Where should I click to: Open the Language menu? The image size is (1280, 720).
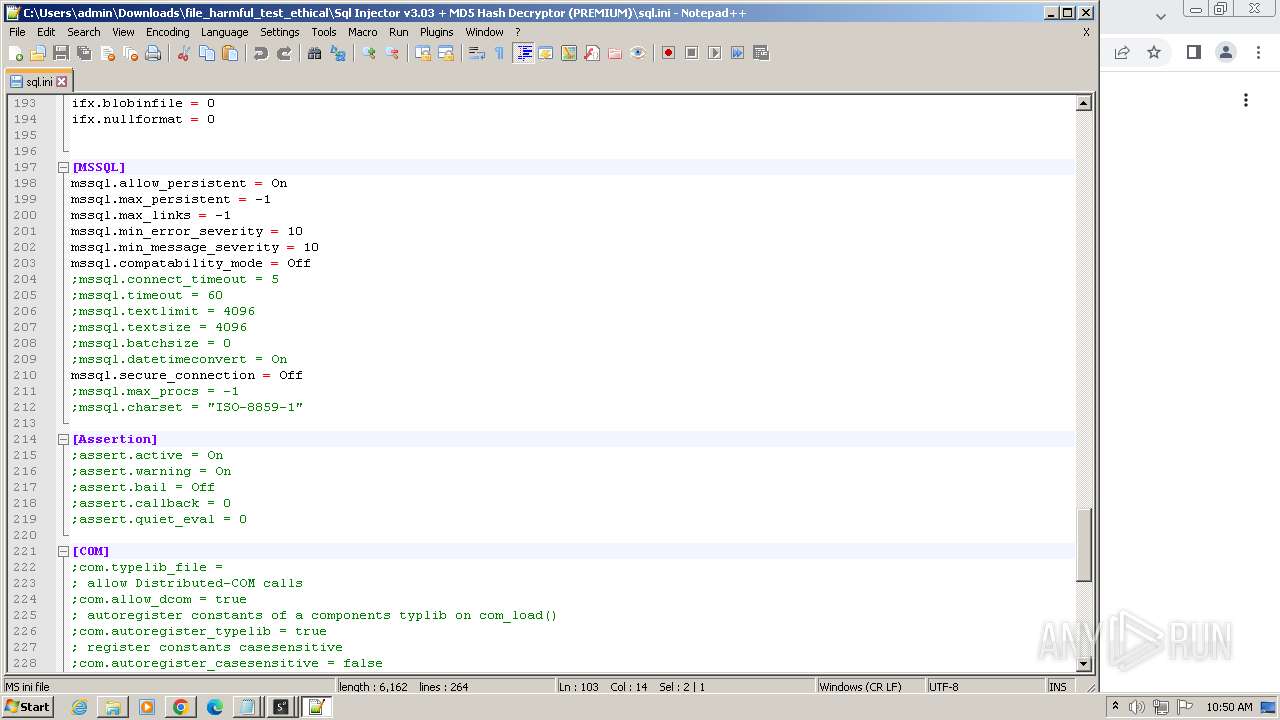click(224, 32)
